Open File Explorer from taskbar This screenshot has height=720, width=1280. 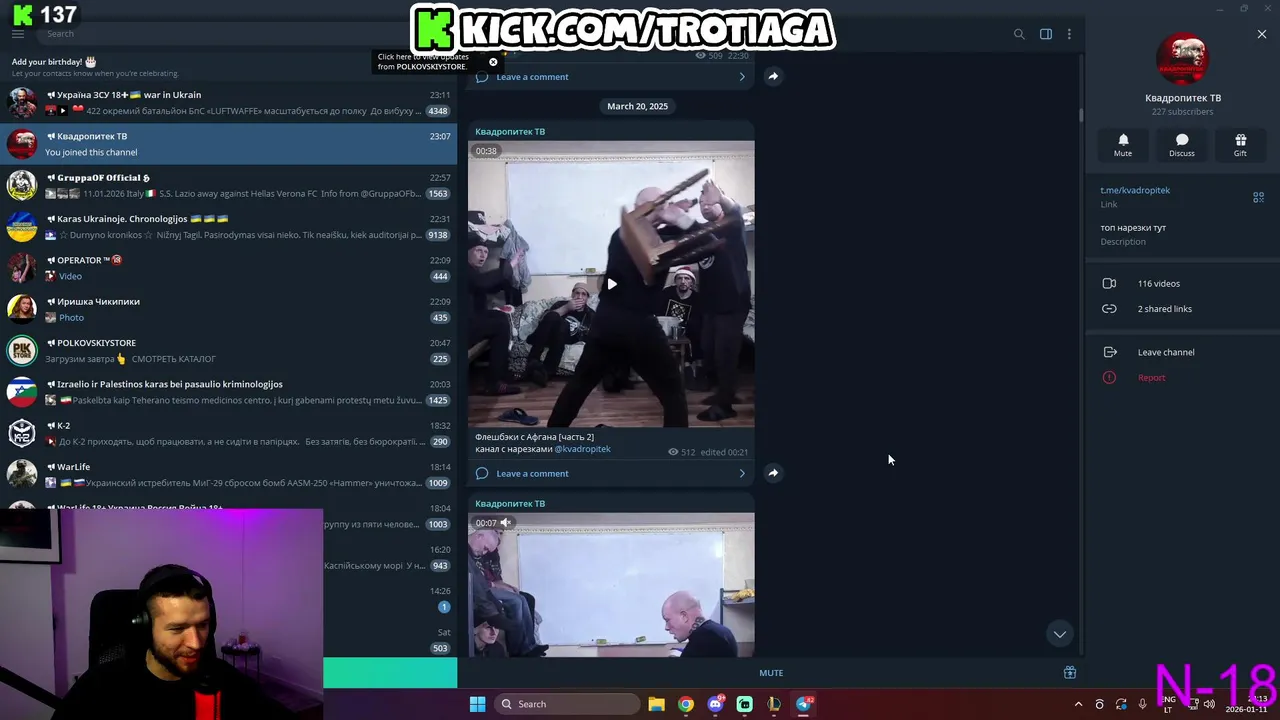656,704
